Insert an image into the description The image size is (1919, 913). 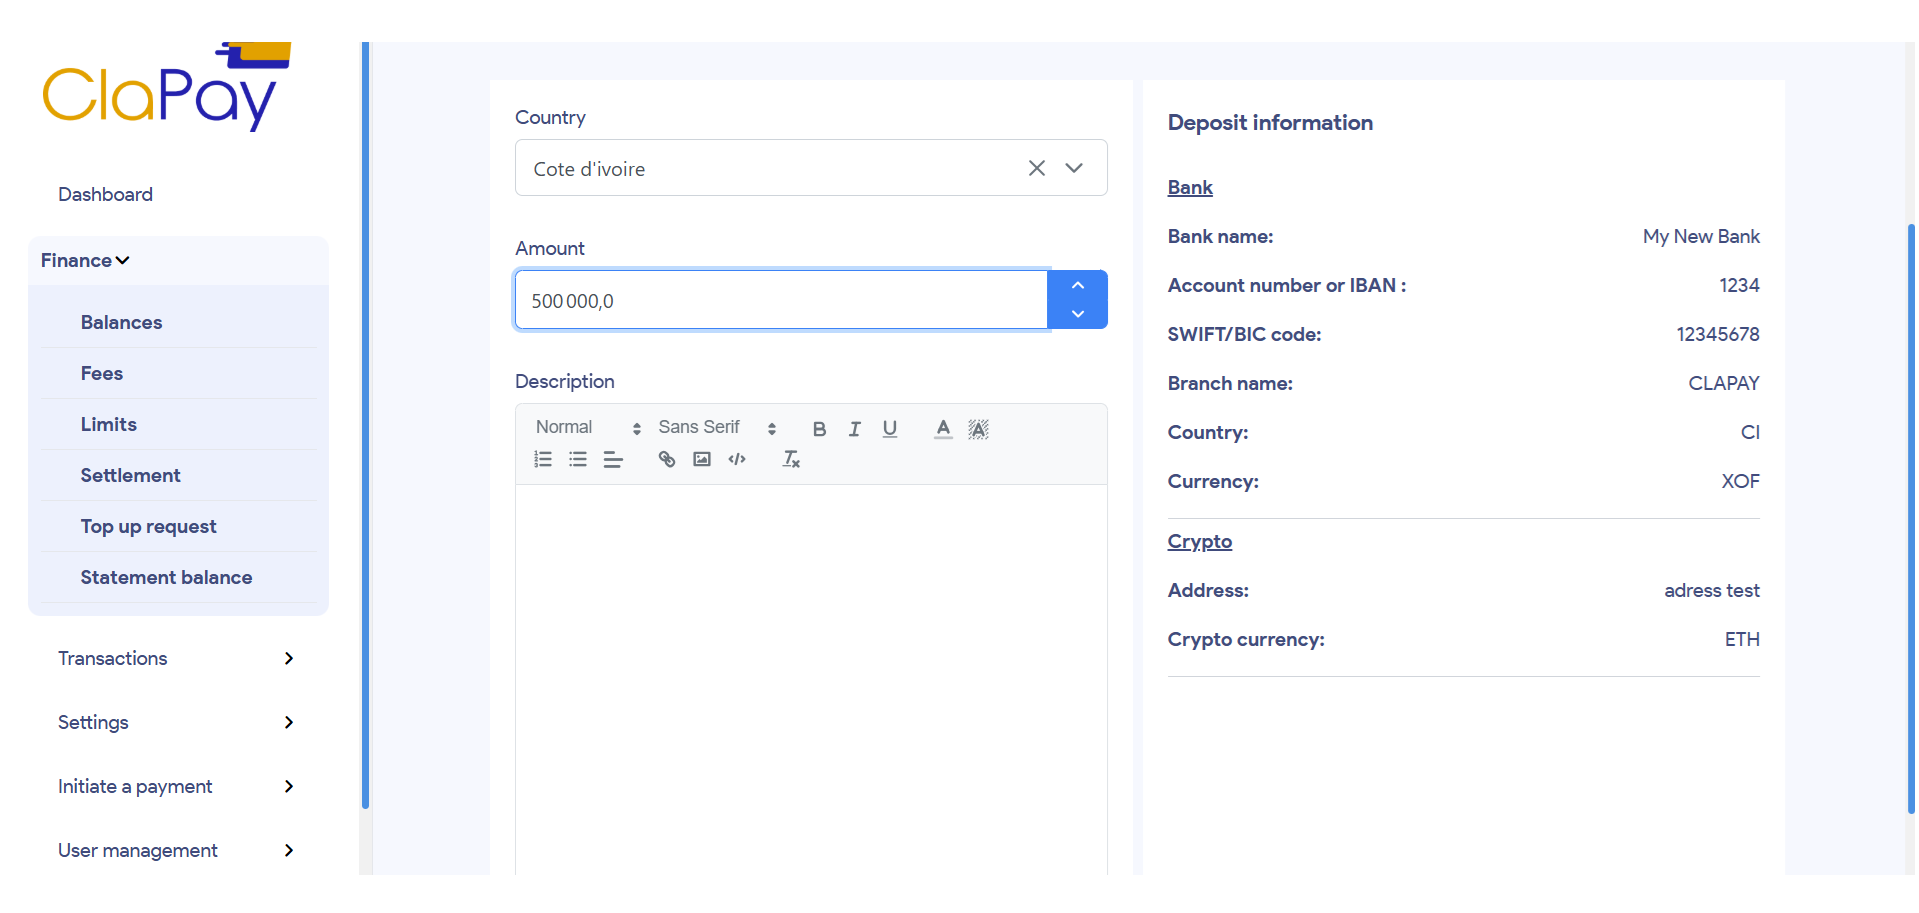[702, 460]
